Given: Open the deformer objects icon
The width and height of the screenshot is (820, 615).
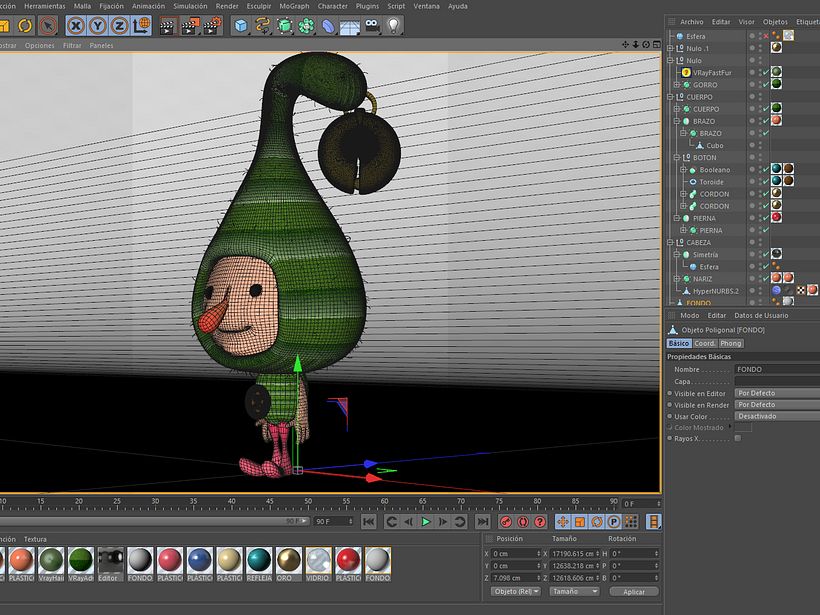Looking at the screenshot, I should point(328,26).
